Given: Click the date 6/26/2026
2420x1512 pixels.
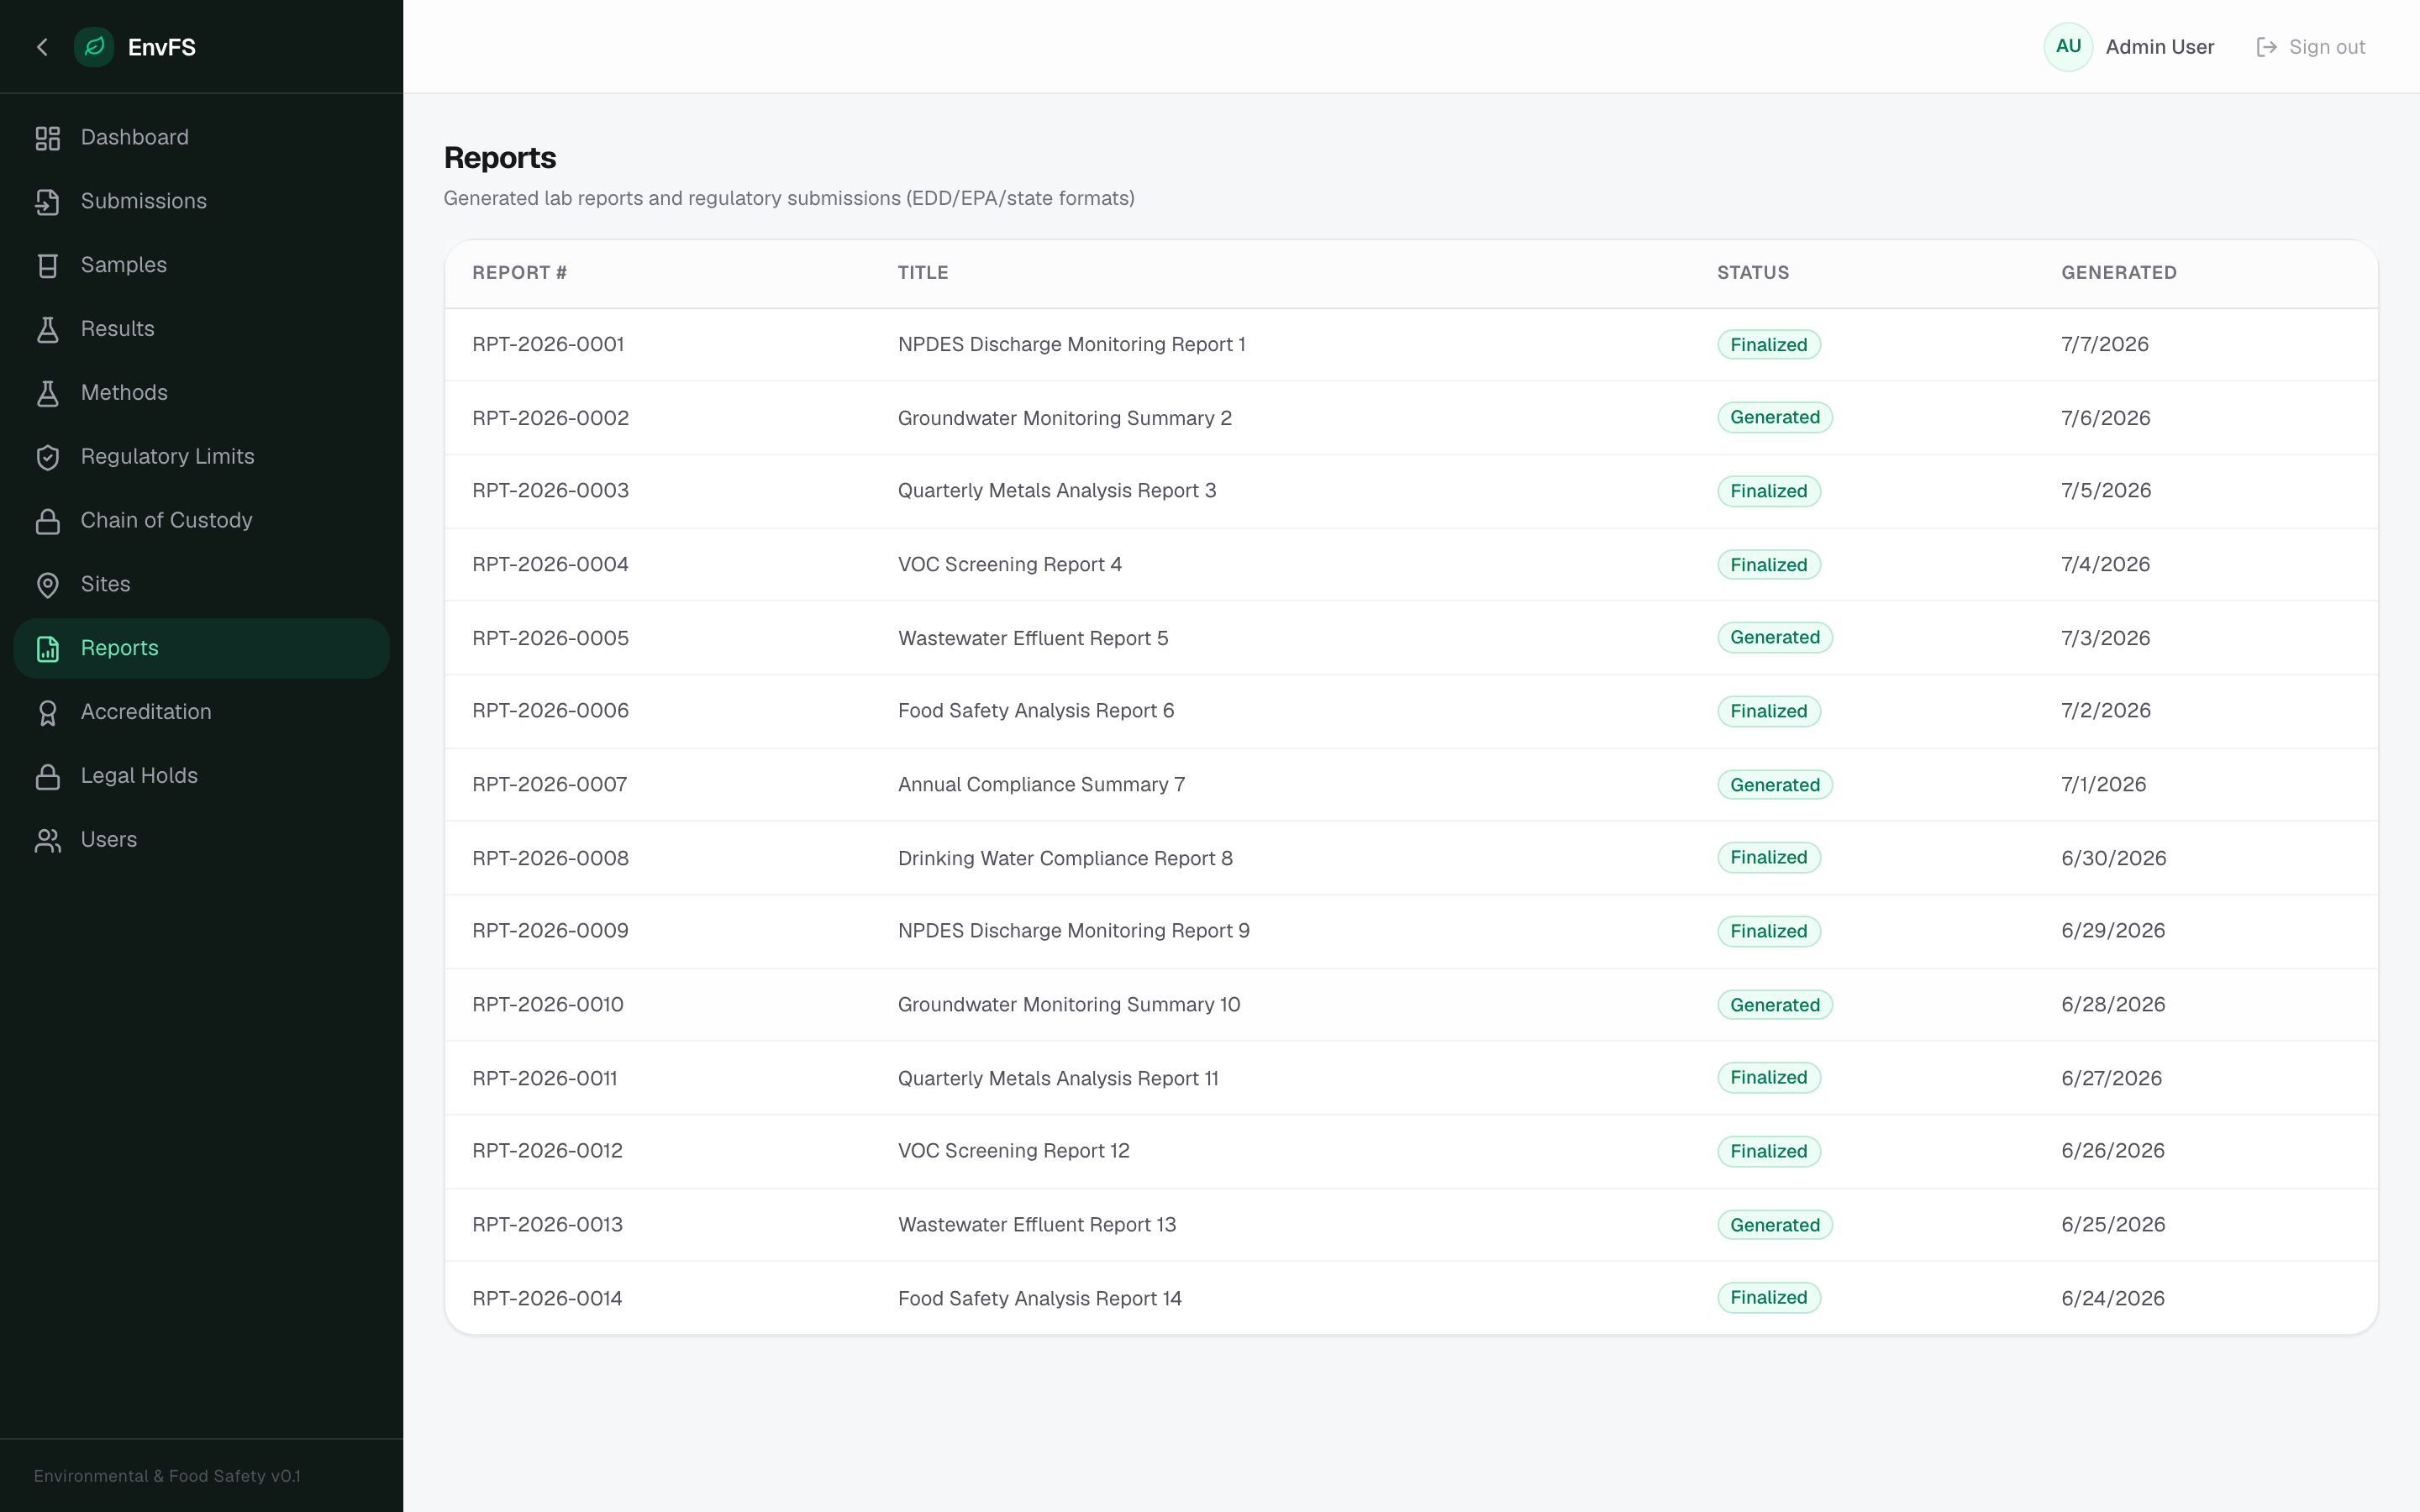Looking at the screenshot, I should (x=2112, y=1151).
